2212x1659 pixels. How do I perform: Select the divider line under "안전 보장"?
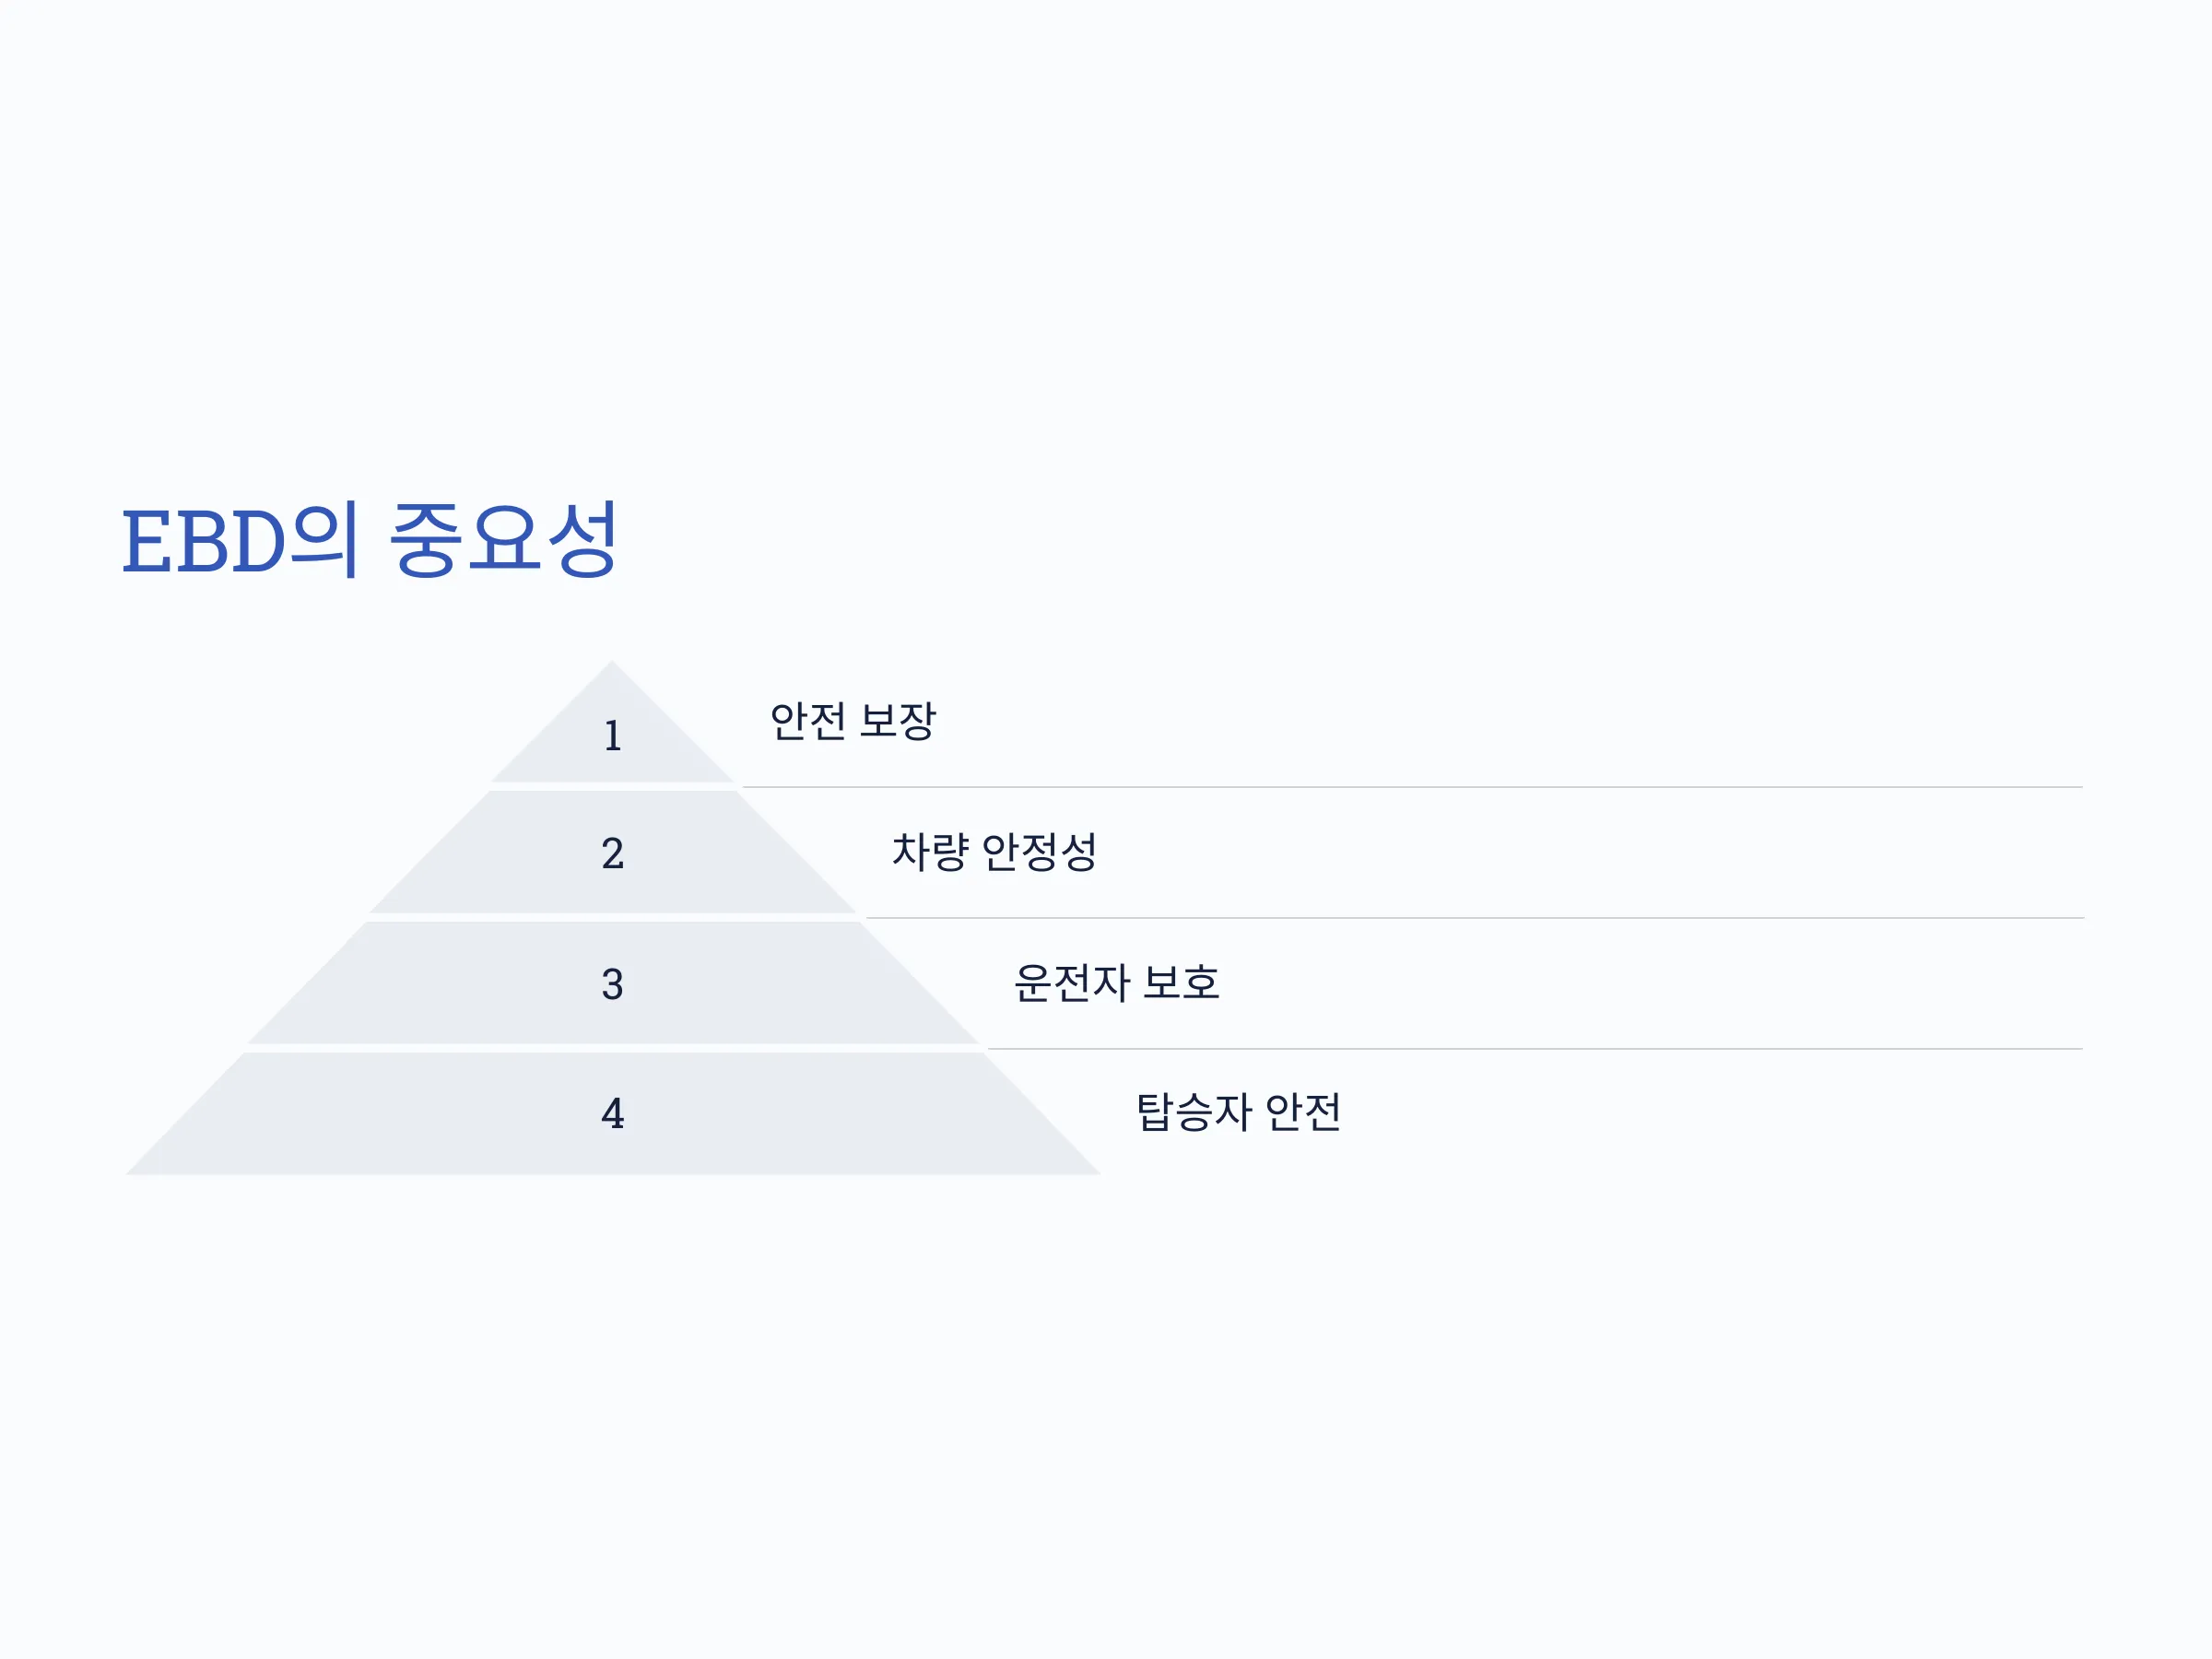[x=1412, y=787]
